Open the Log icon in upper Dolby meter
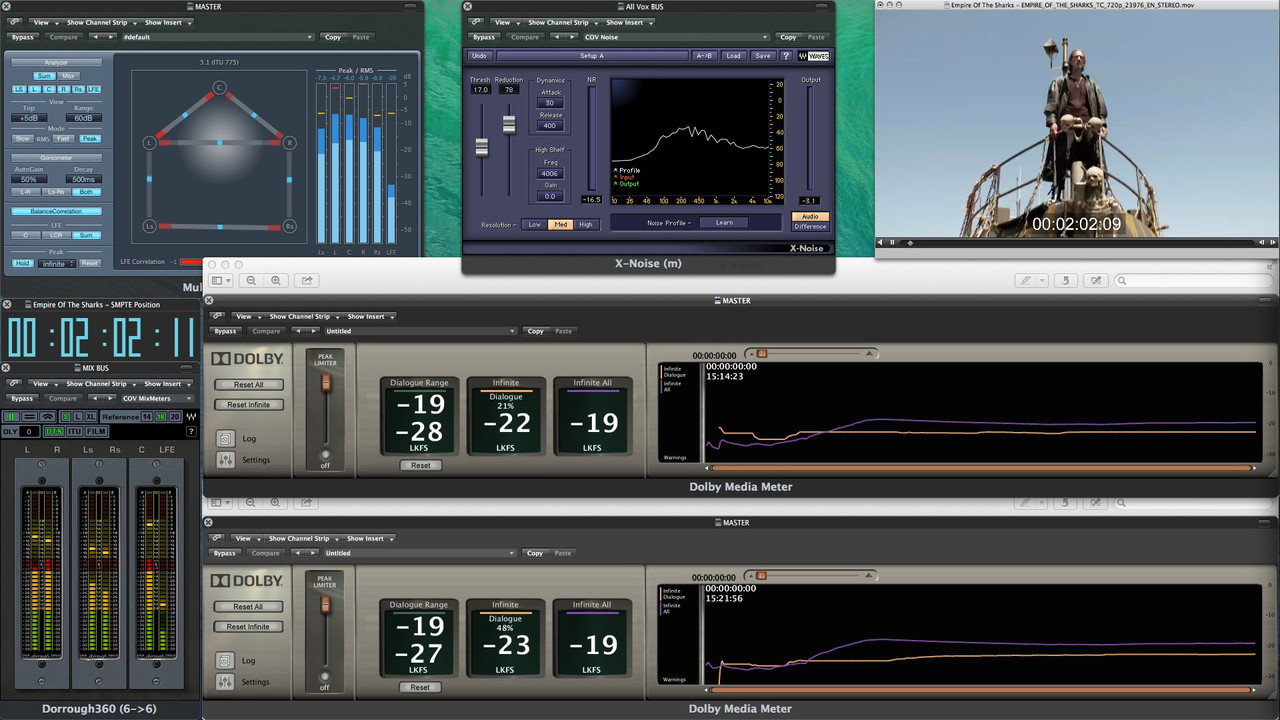 pyautogui.click(x=225, y=439)
